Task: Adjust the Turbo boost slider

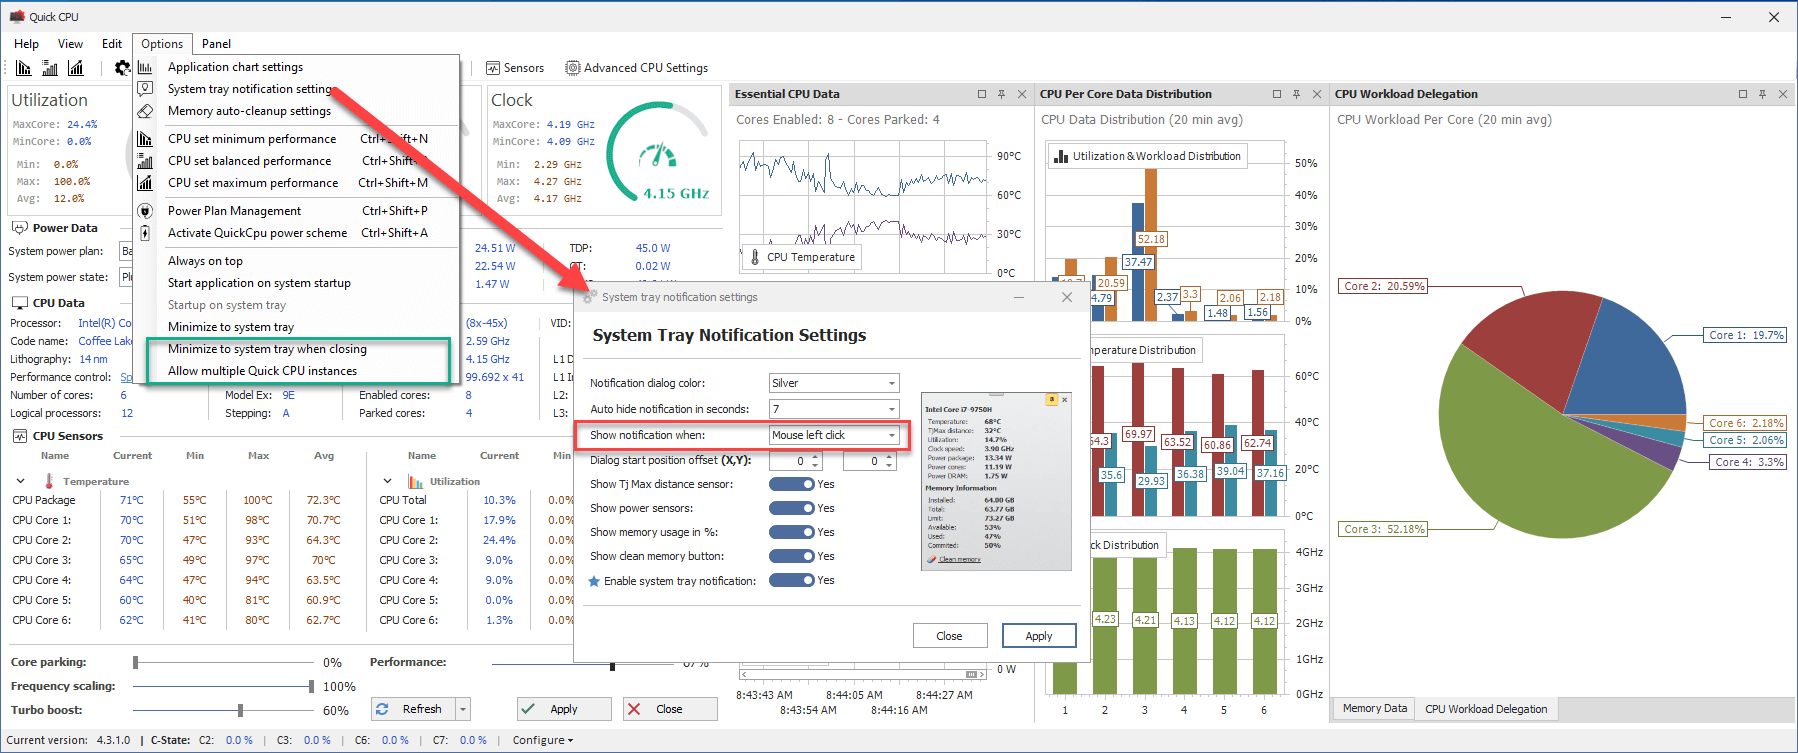Action: click(240, 710)
